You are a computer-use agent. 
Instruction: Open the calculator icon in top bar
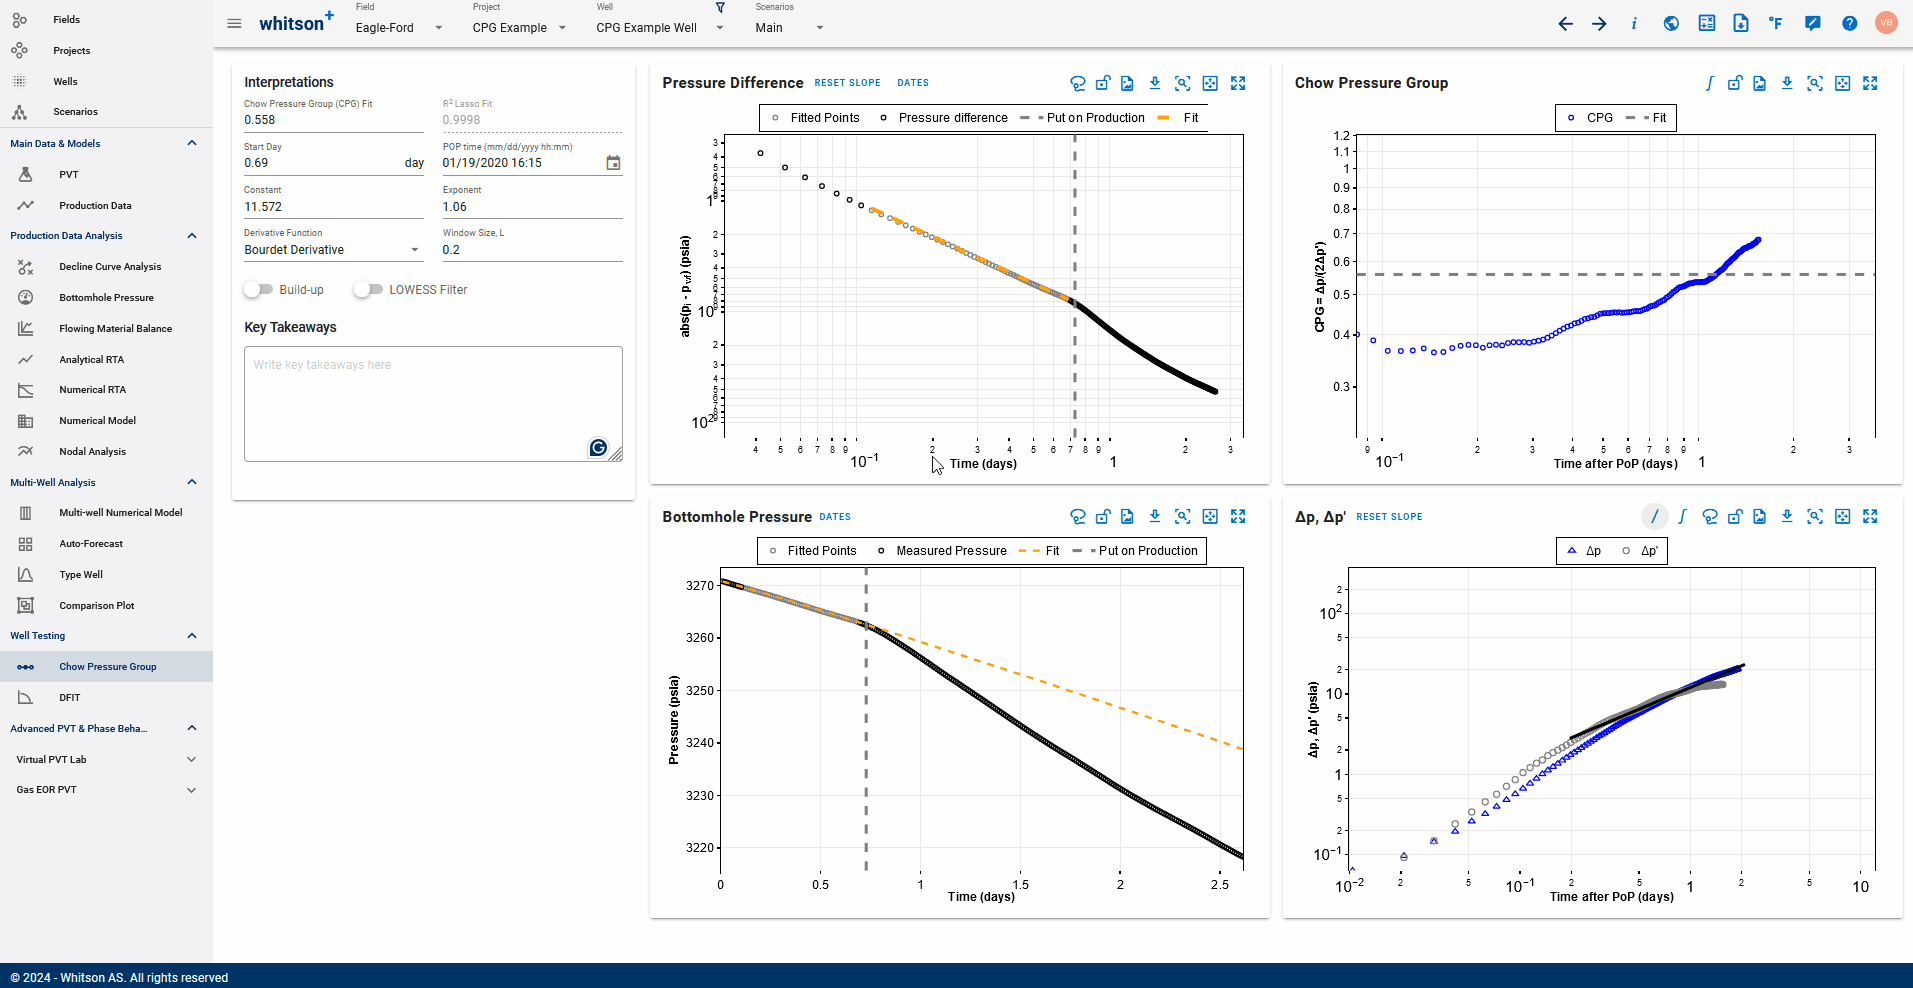1707,24
